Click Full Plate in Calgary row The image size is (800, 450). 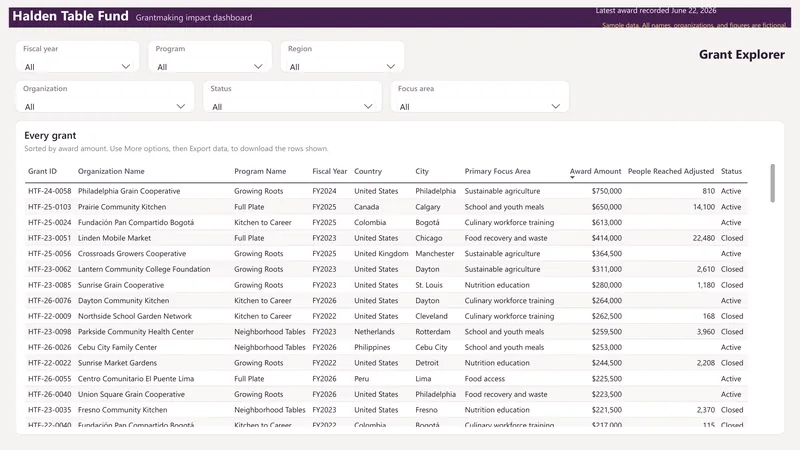(x=249, y=207)
